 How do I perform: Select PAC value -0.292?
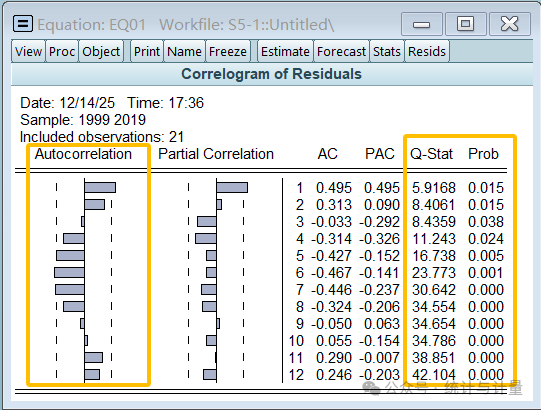(x=379, y=222)
